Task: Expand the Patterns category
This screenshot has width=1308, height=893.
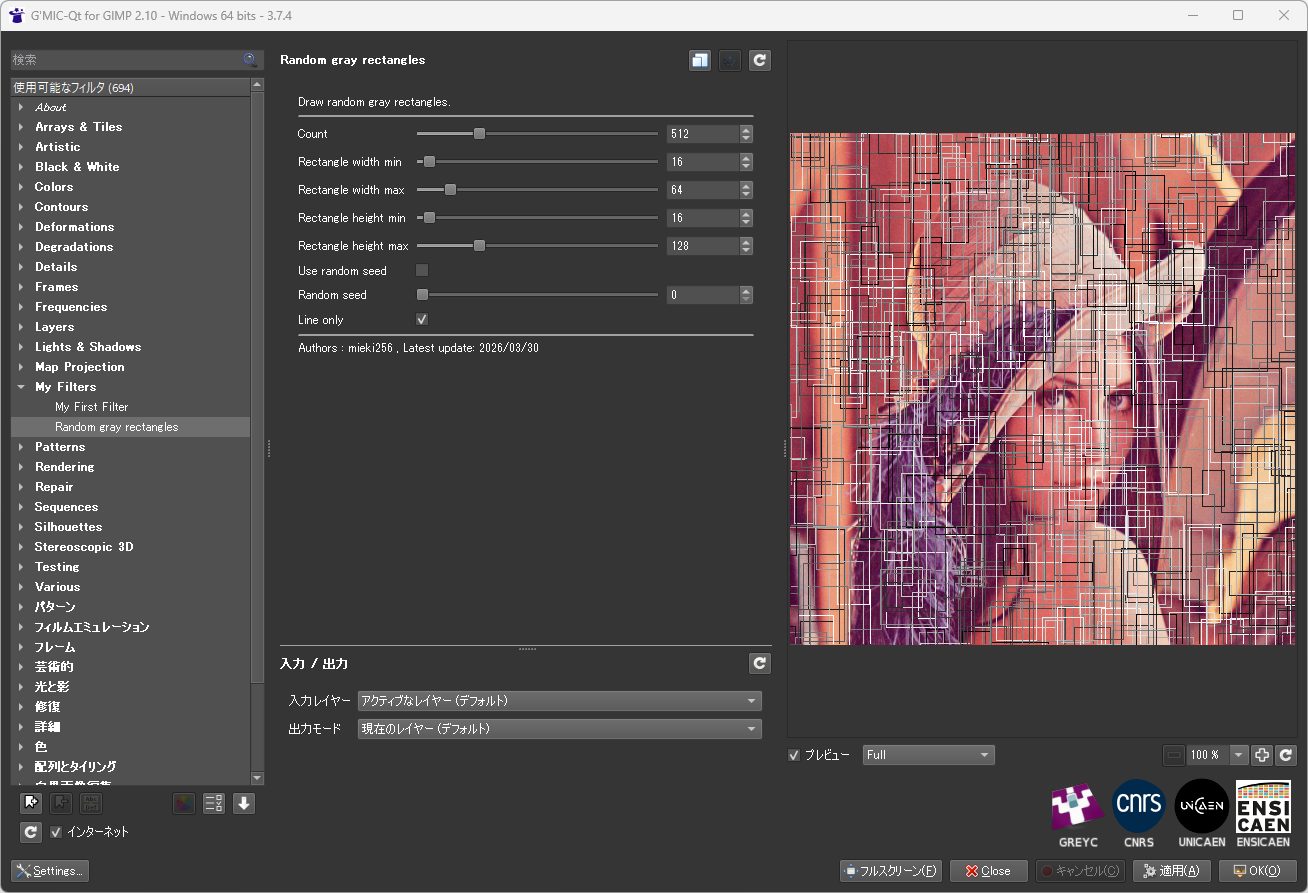Action: tap(21, 447)
